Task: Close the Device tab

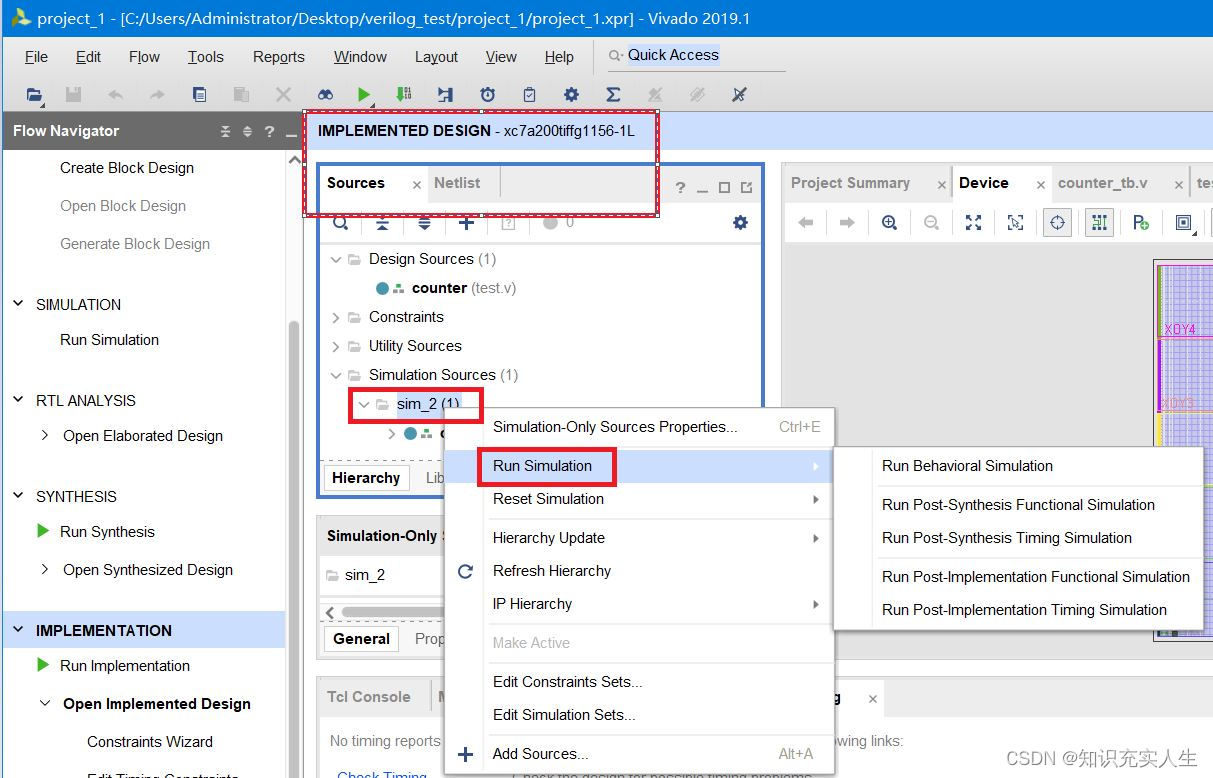Action: (x=1041, y=185)
